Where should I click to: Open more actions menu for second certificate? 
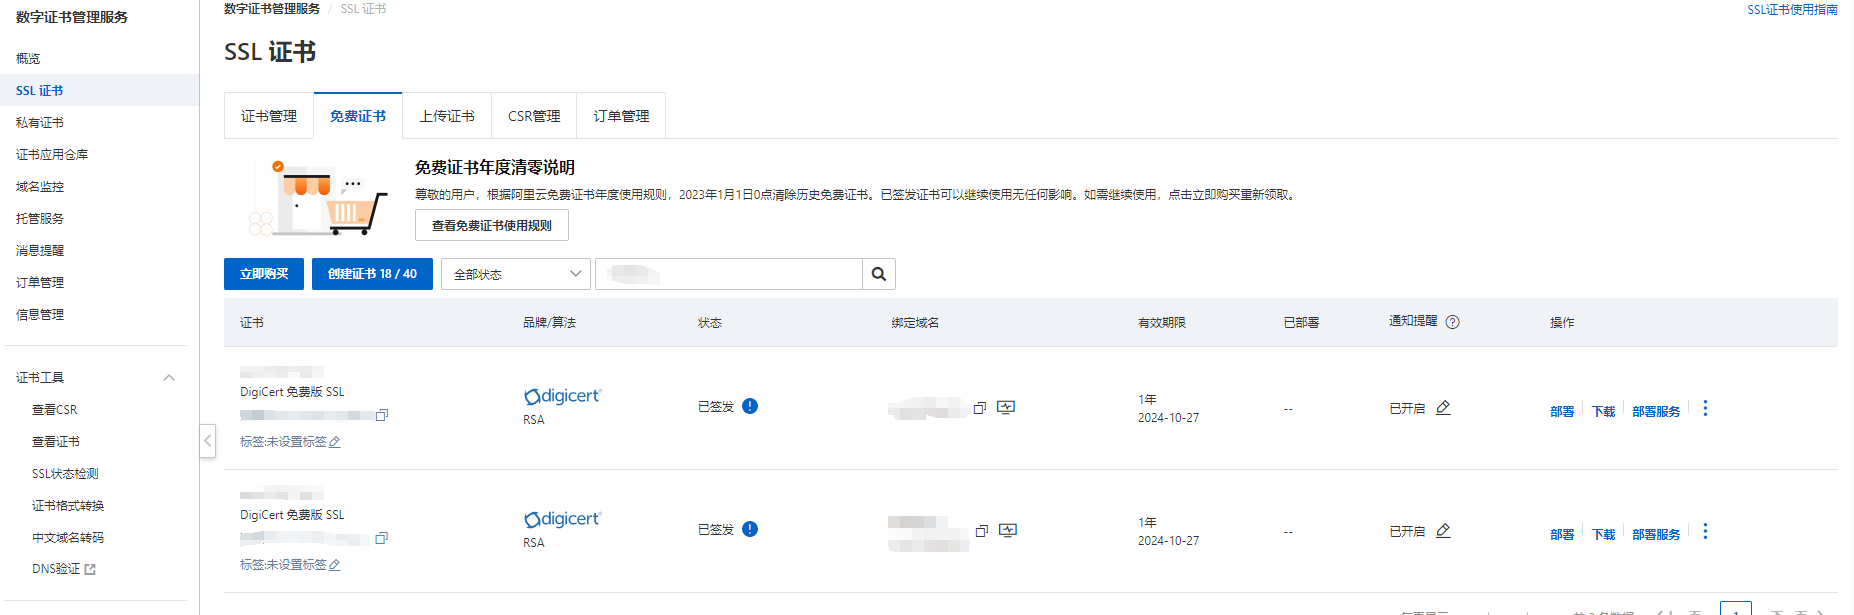(1705, 531)
